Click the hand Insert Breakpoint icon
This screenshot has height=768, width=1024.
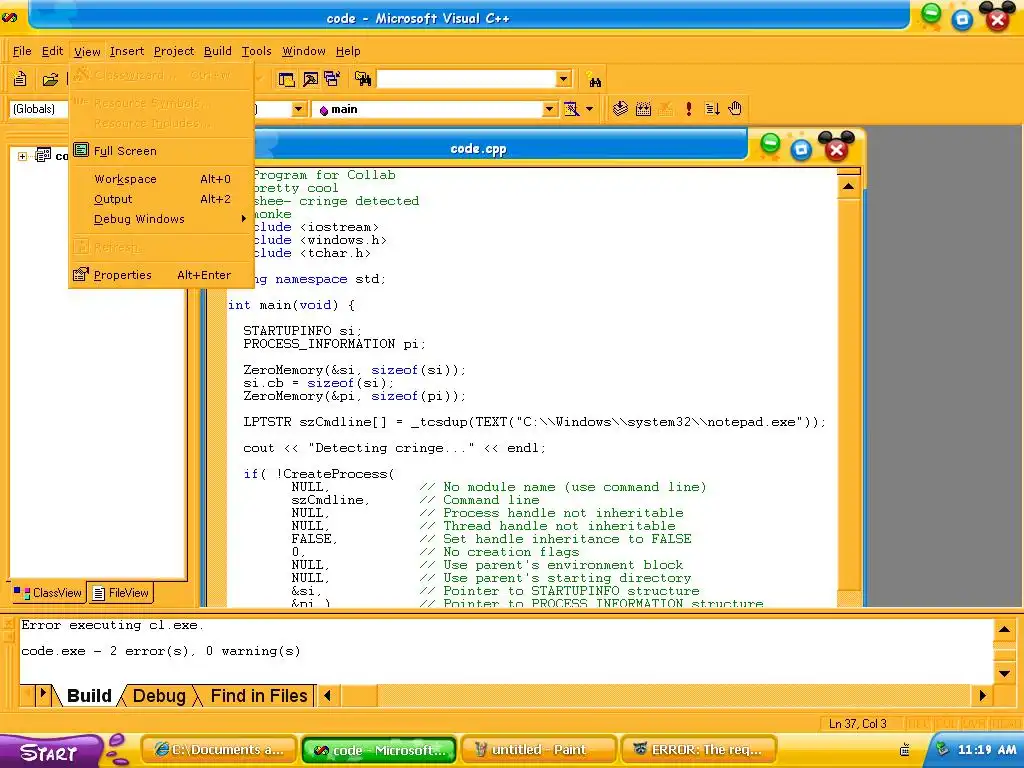tap(735, 108)
